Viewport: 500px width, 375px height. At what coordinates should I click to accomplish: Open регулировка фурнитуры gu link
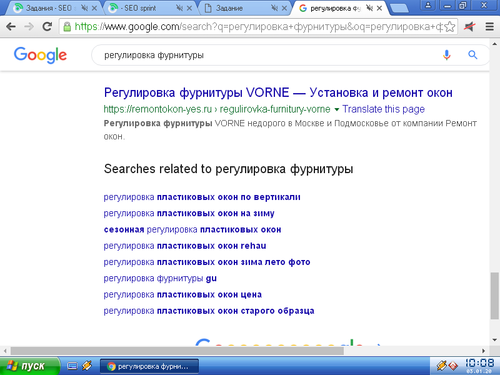pos(160,278)
